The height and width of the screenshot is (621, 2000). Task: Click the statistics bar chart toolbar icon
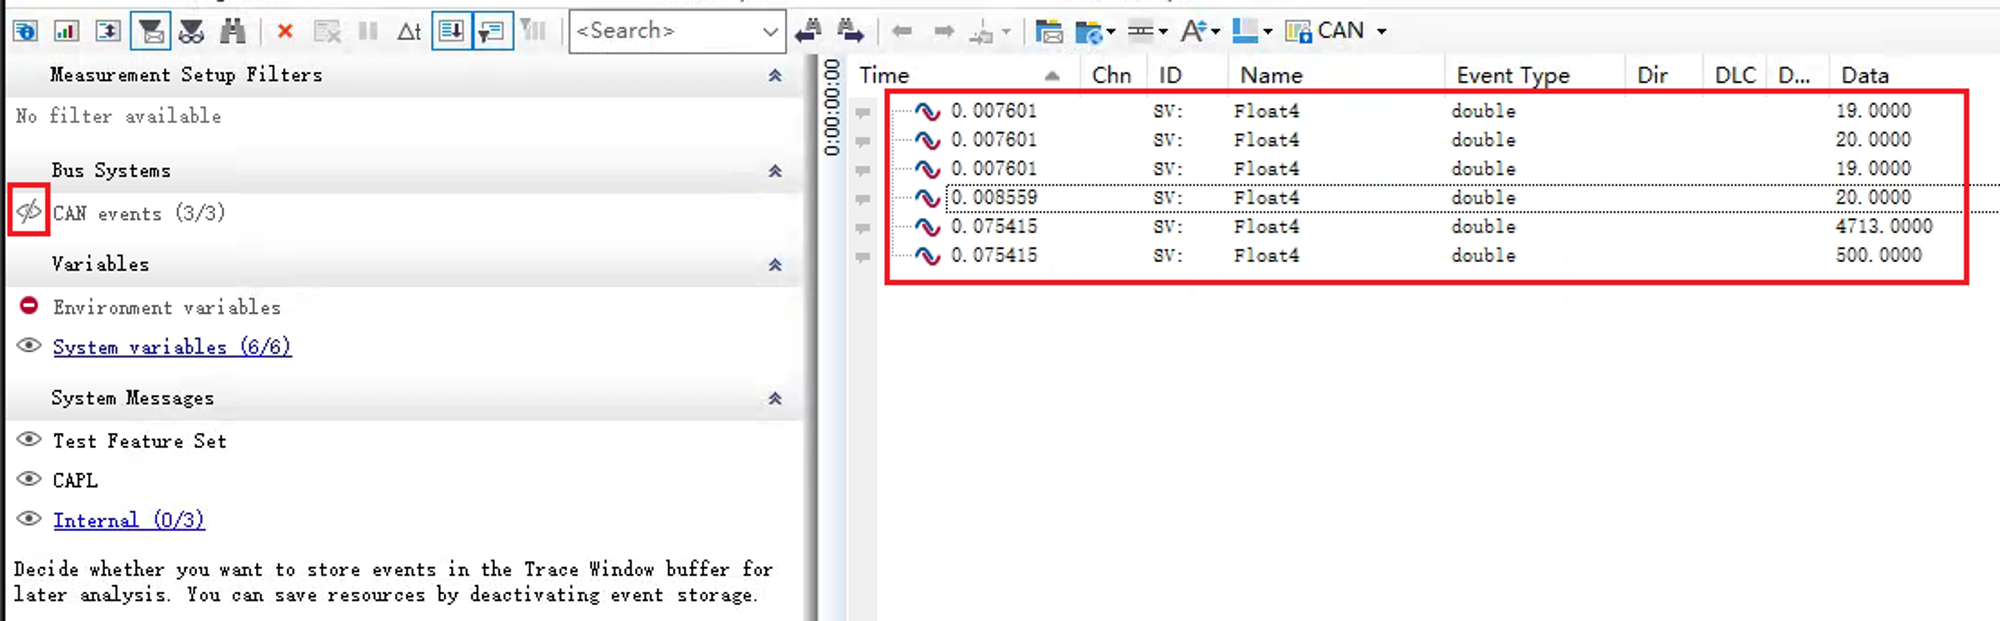[66, 31]
